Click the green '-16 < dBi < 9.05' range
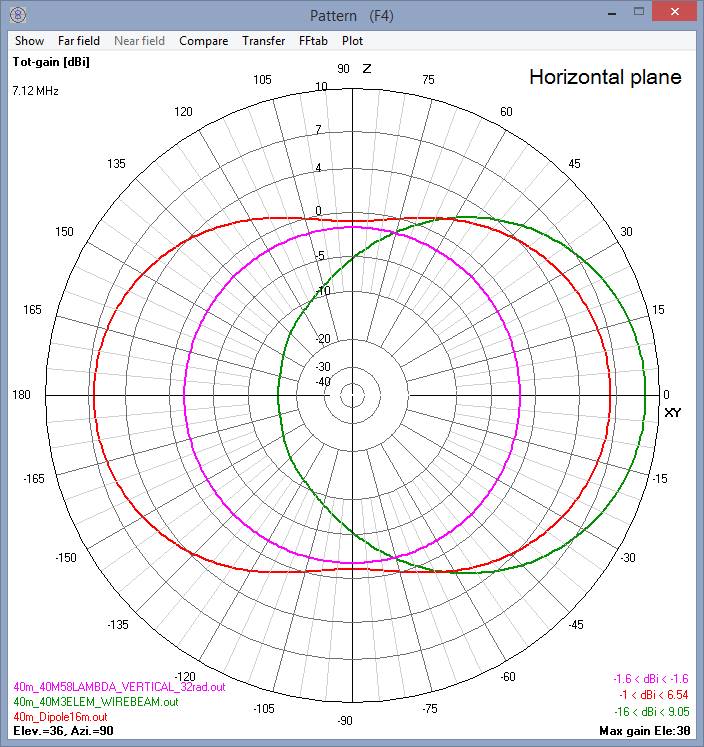This screenshot has height=747, width=704. pyautogui.click(x=652, y=712)
